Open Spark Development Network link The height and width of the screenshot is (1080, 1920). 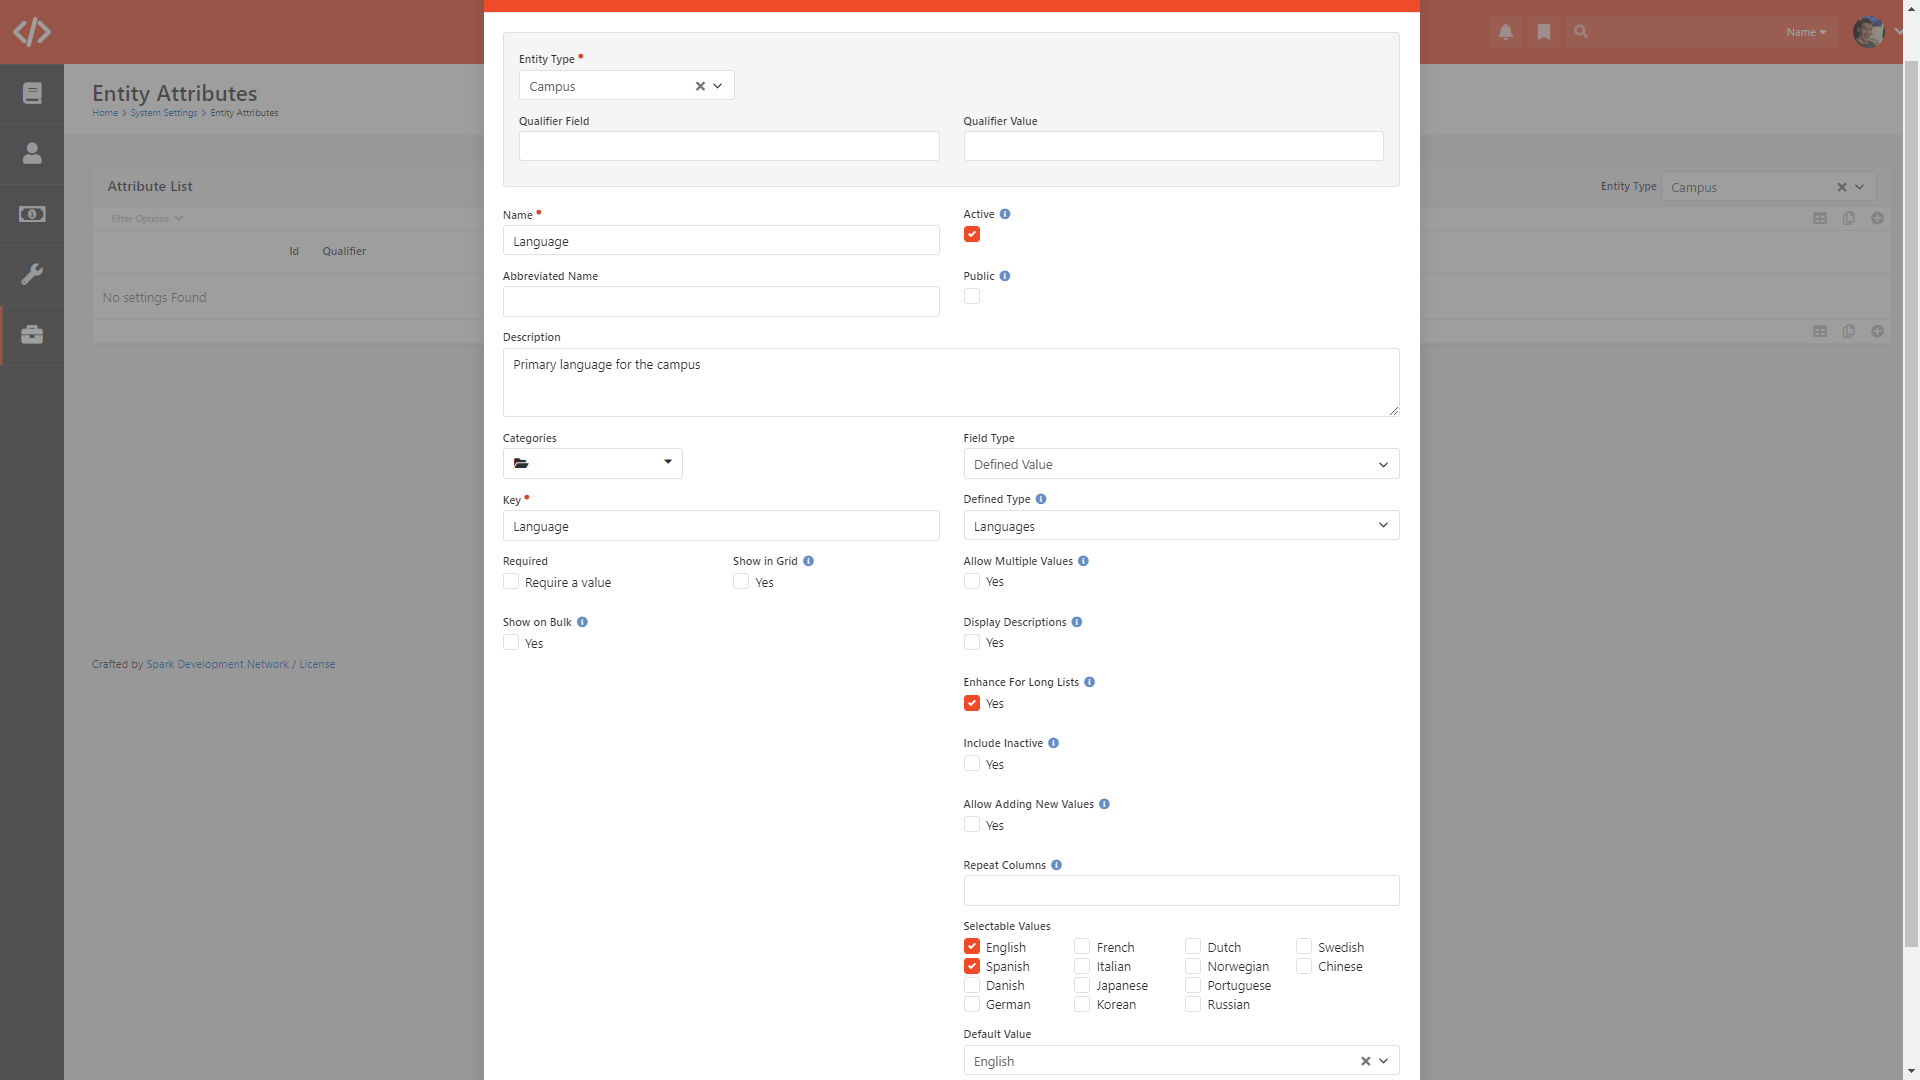coord(218,664)
